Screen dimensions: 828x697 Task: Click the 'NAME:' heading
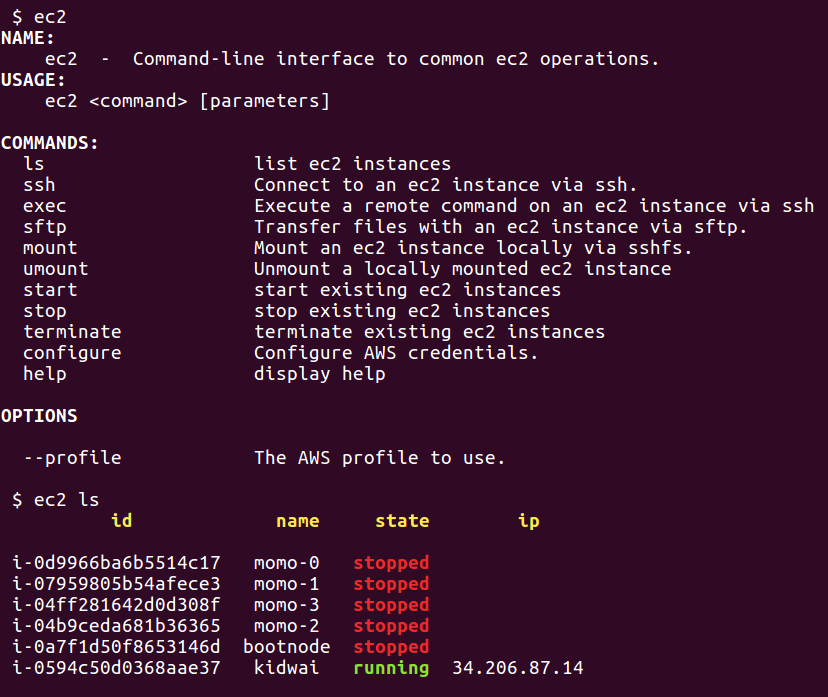pos(27,38)
